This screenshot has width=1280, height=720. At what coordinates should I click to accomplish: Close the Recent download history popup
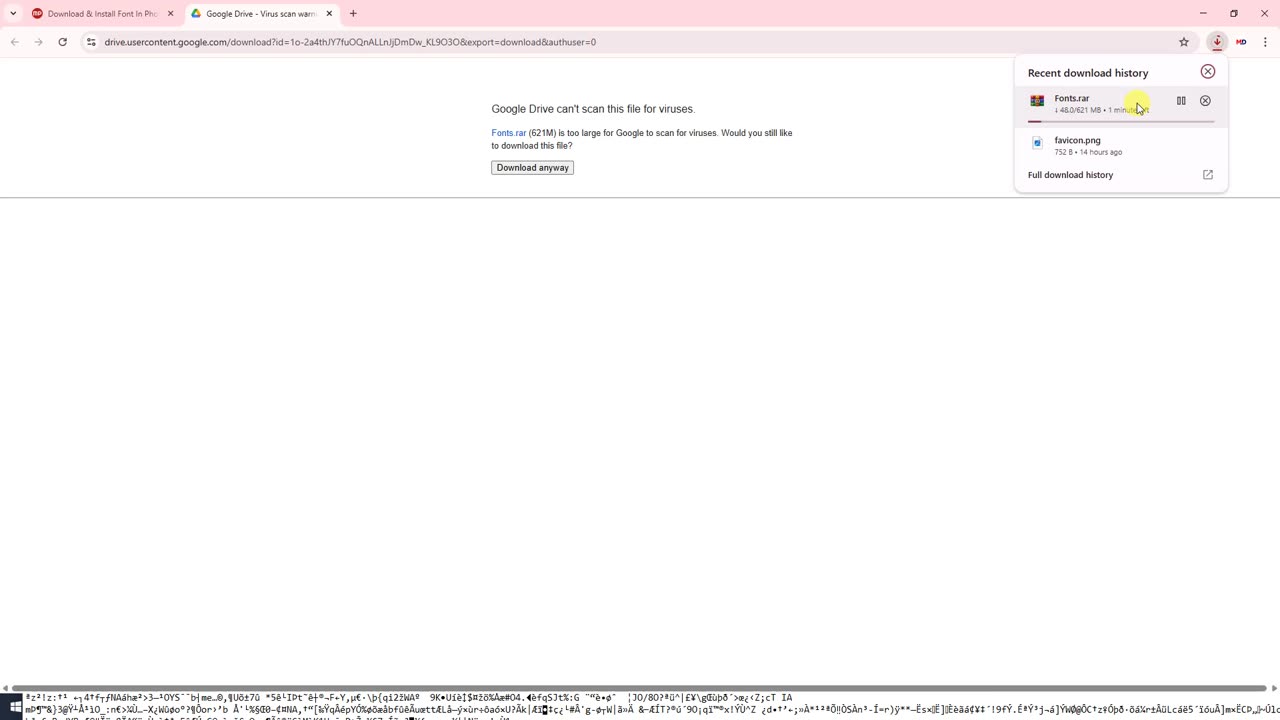coord(1208,72)
